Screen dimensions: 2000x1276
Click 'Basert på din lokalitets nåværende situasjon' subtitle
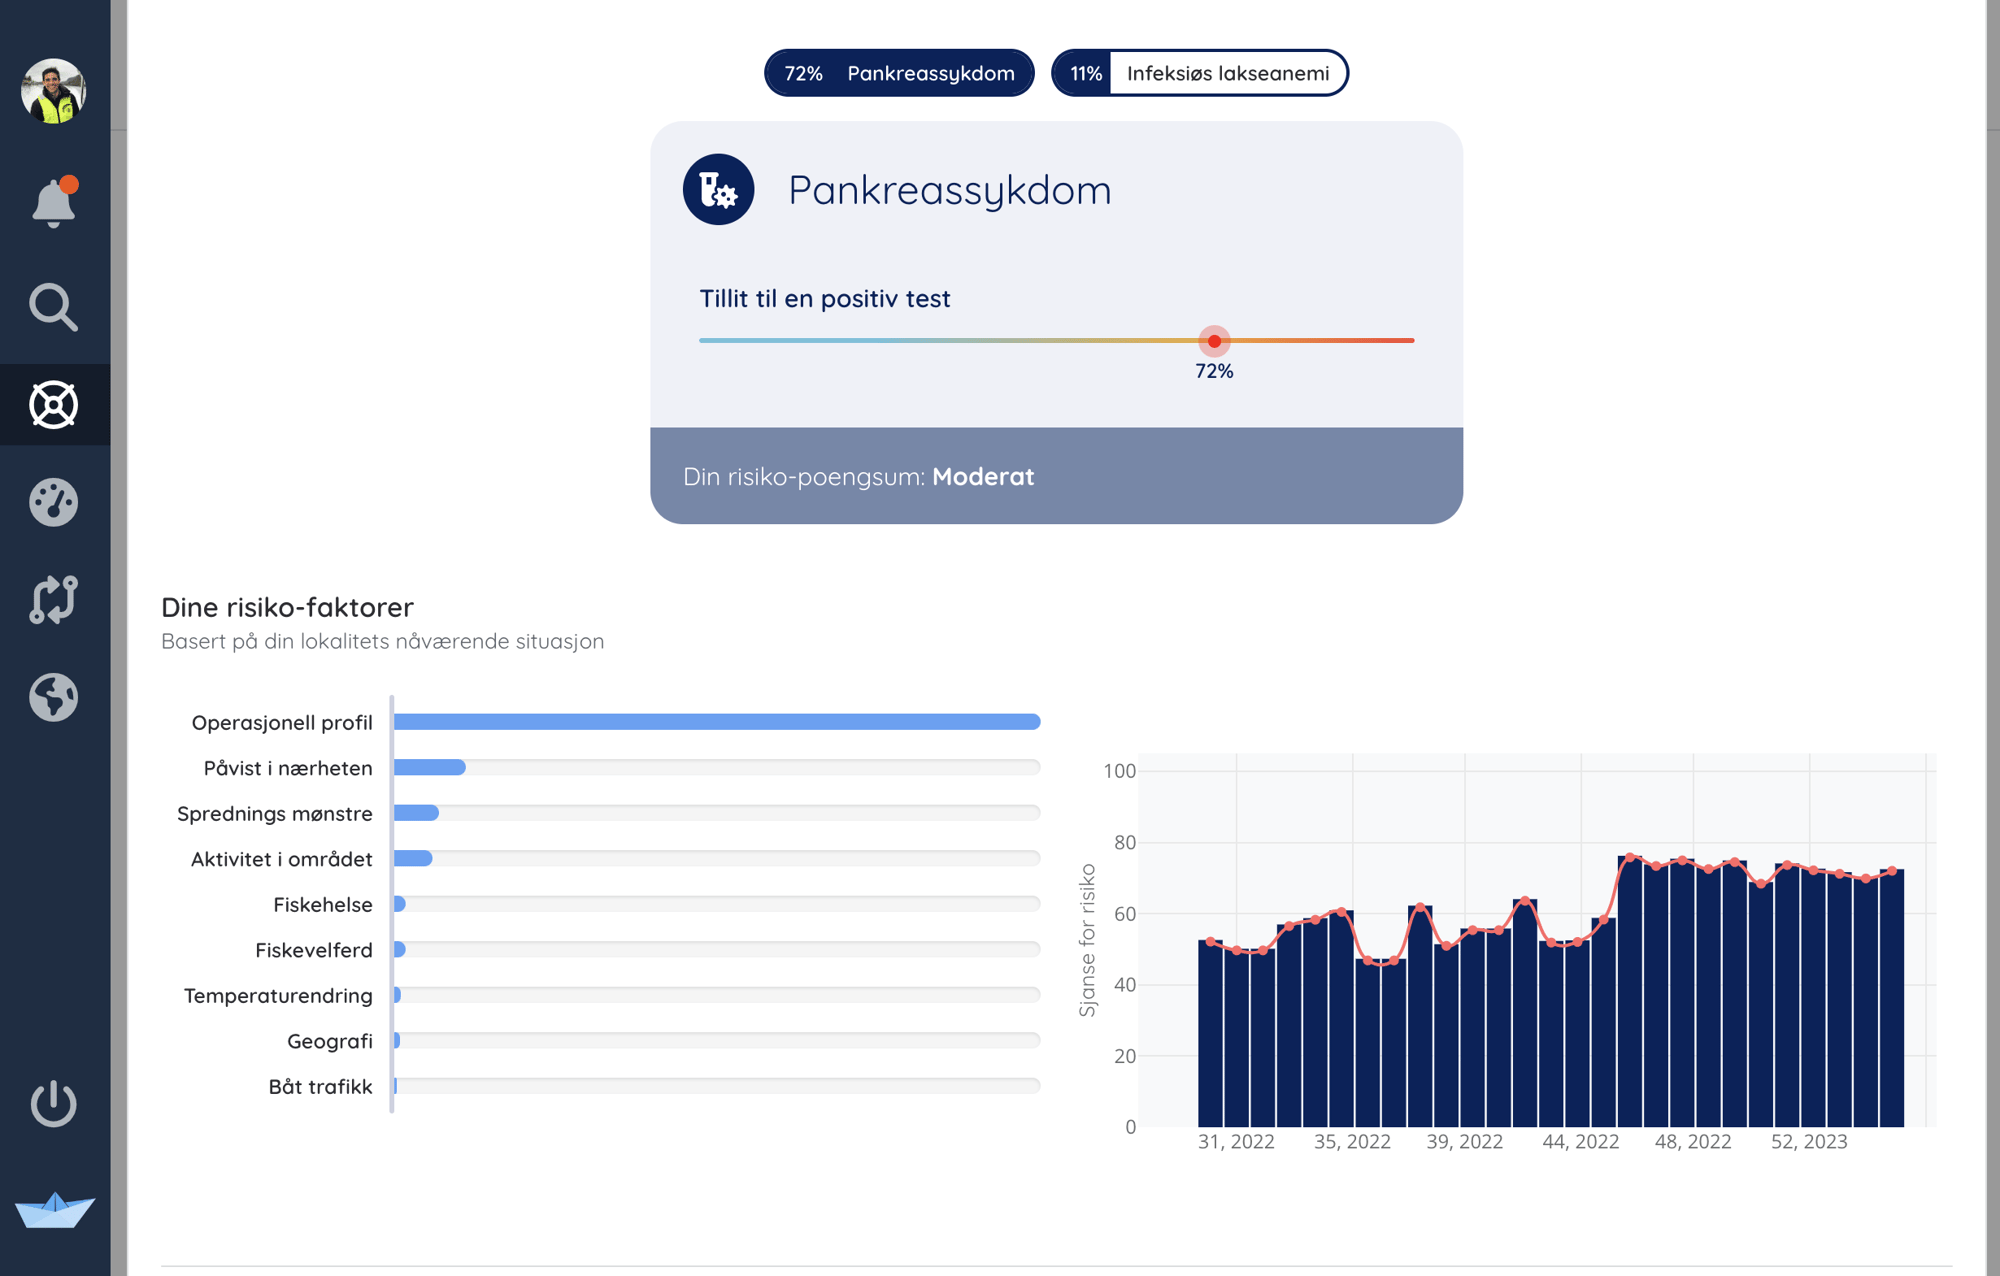point(383,641)
